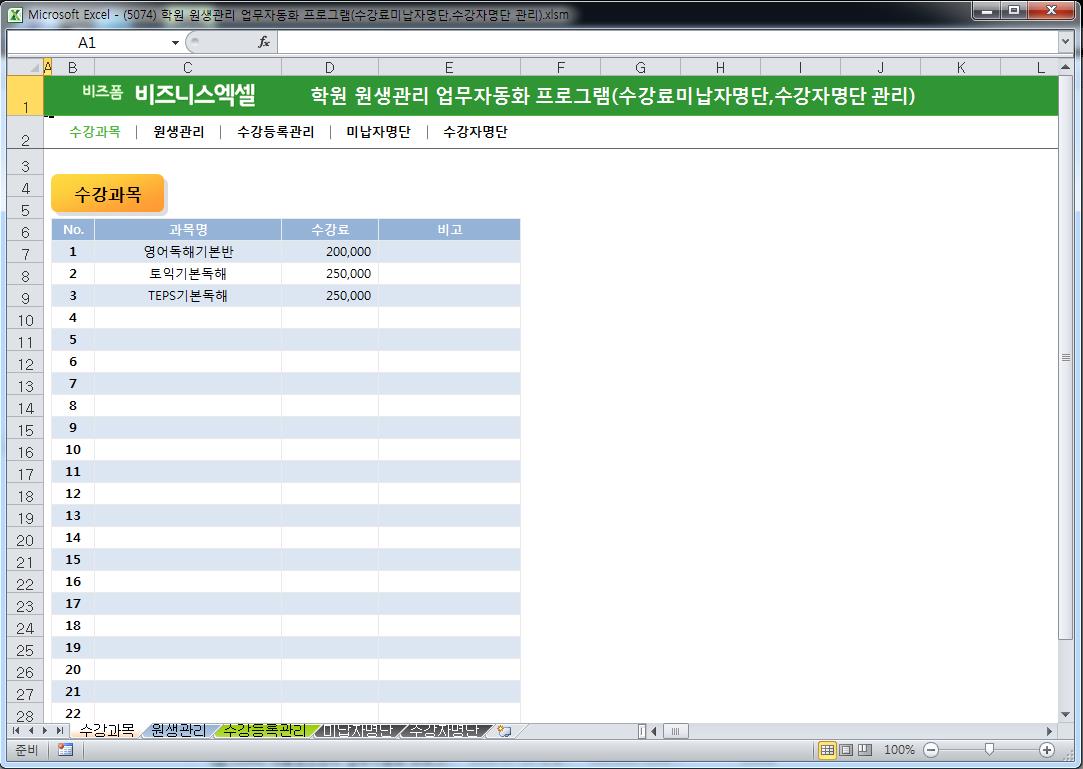Click the insert new worksheet tab icon
Viewport: 1083px width, 769px height.
(x=504, y=731)
